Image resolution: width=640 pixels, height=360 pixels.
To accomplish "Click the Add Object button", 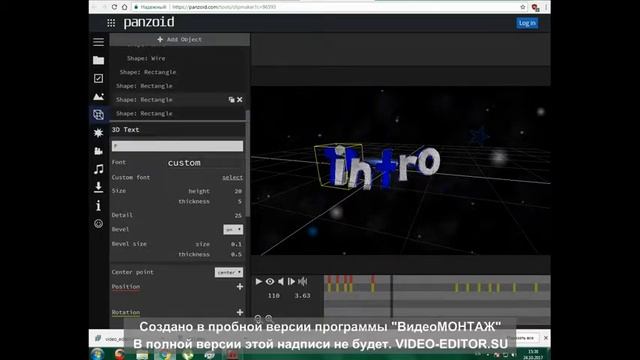I will (x=180, y=39).
